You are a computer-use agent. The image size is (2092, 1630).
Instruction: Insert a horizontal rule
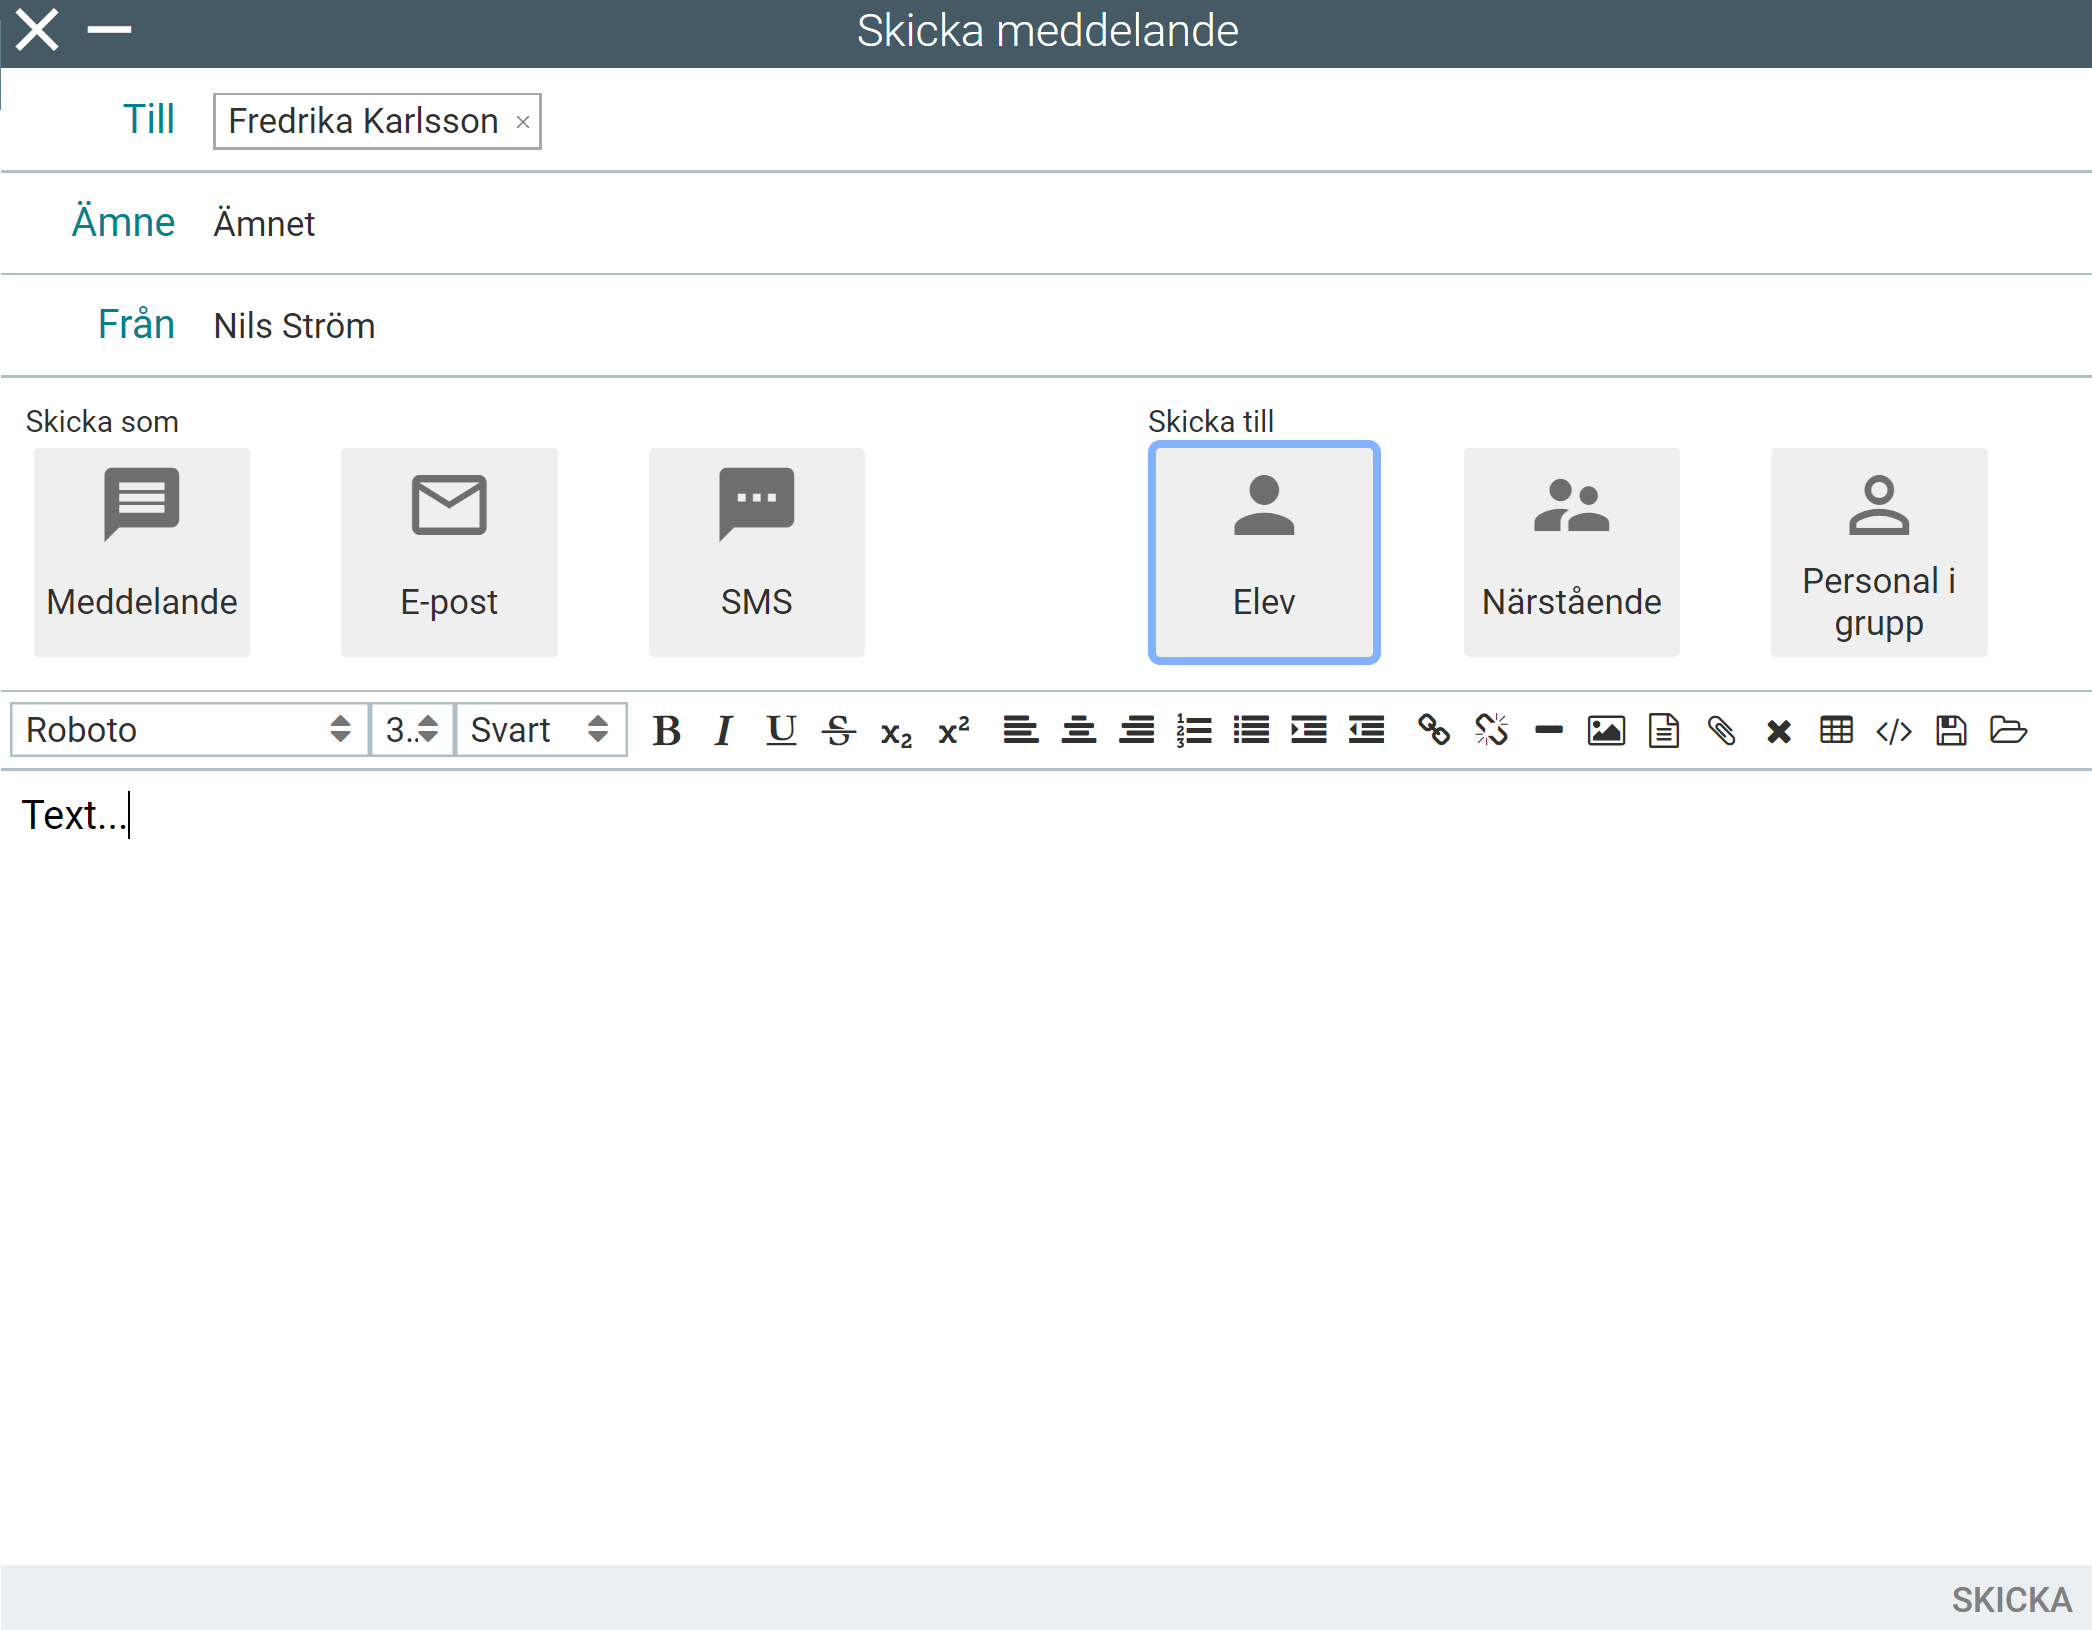click(1549, 731)
